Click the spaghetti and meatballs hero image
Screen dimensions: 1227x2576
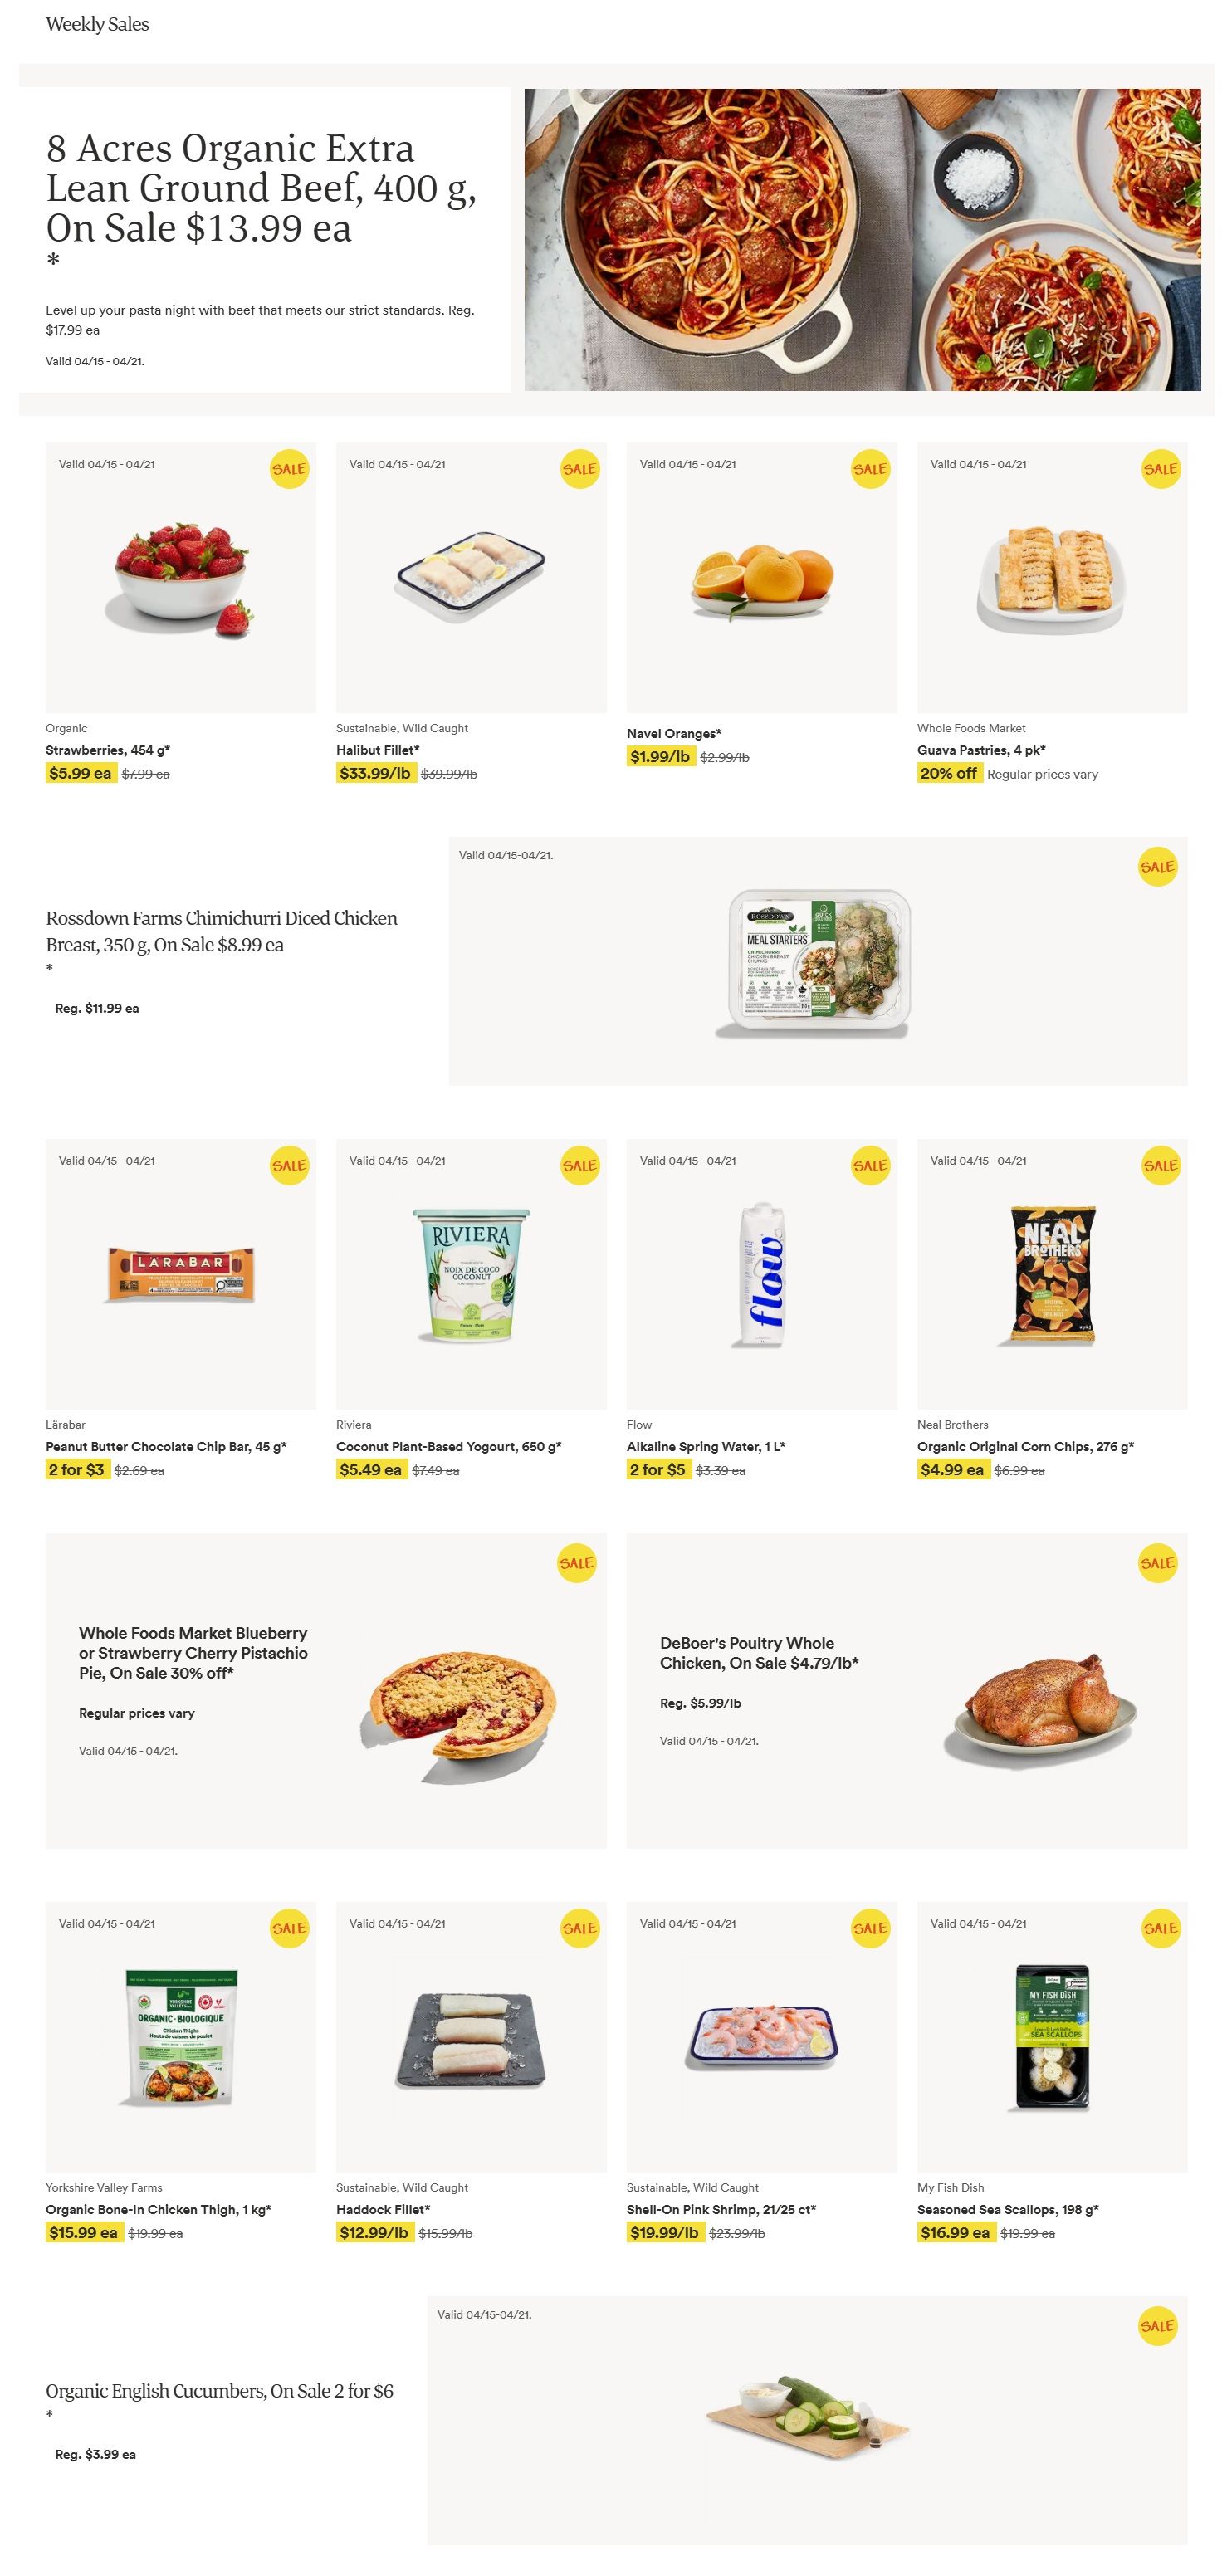(x=862, y=240)
